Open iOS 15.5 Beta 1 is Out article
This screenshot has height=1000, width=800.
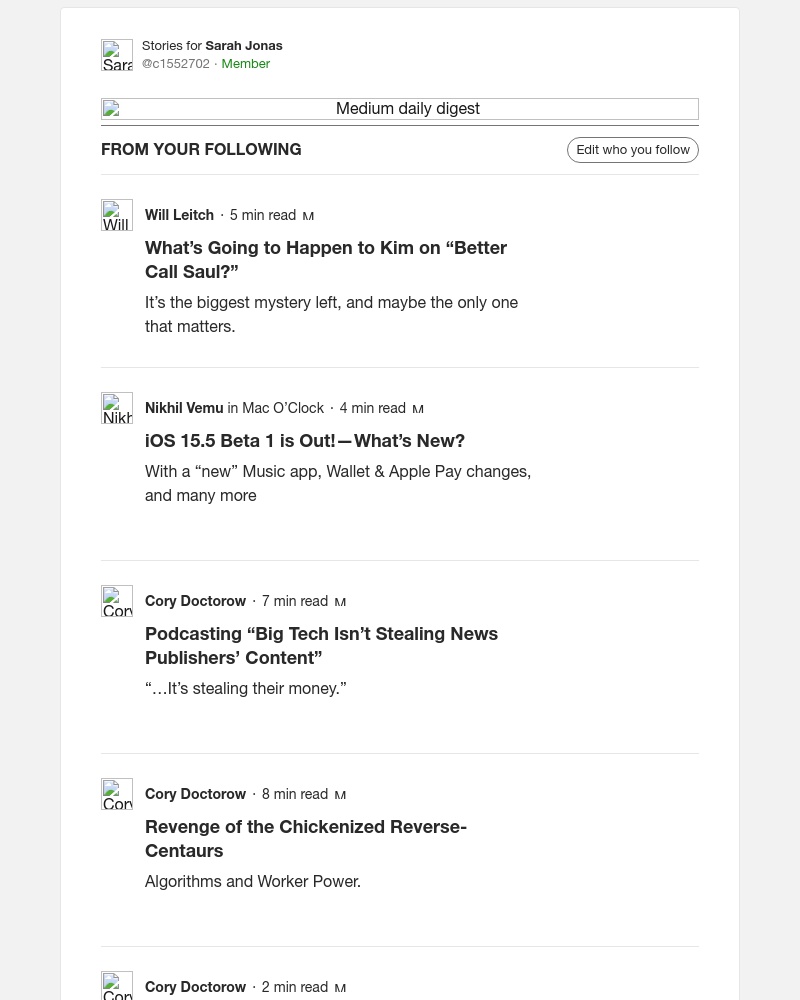(305, 441)
